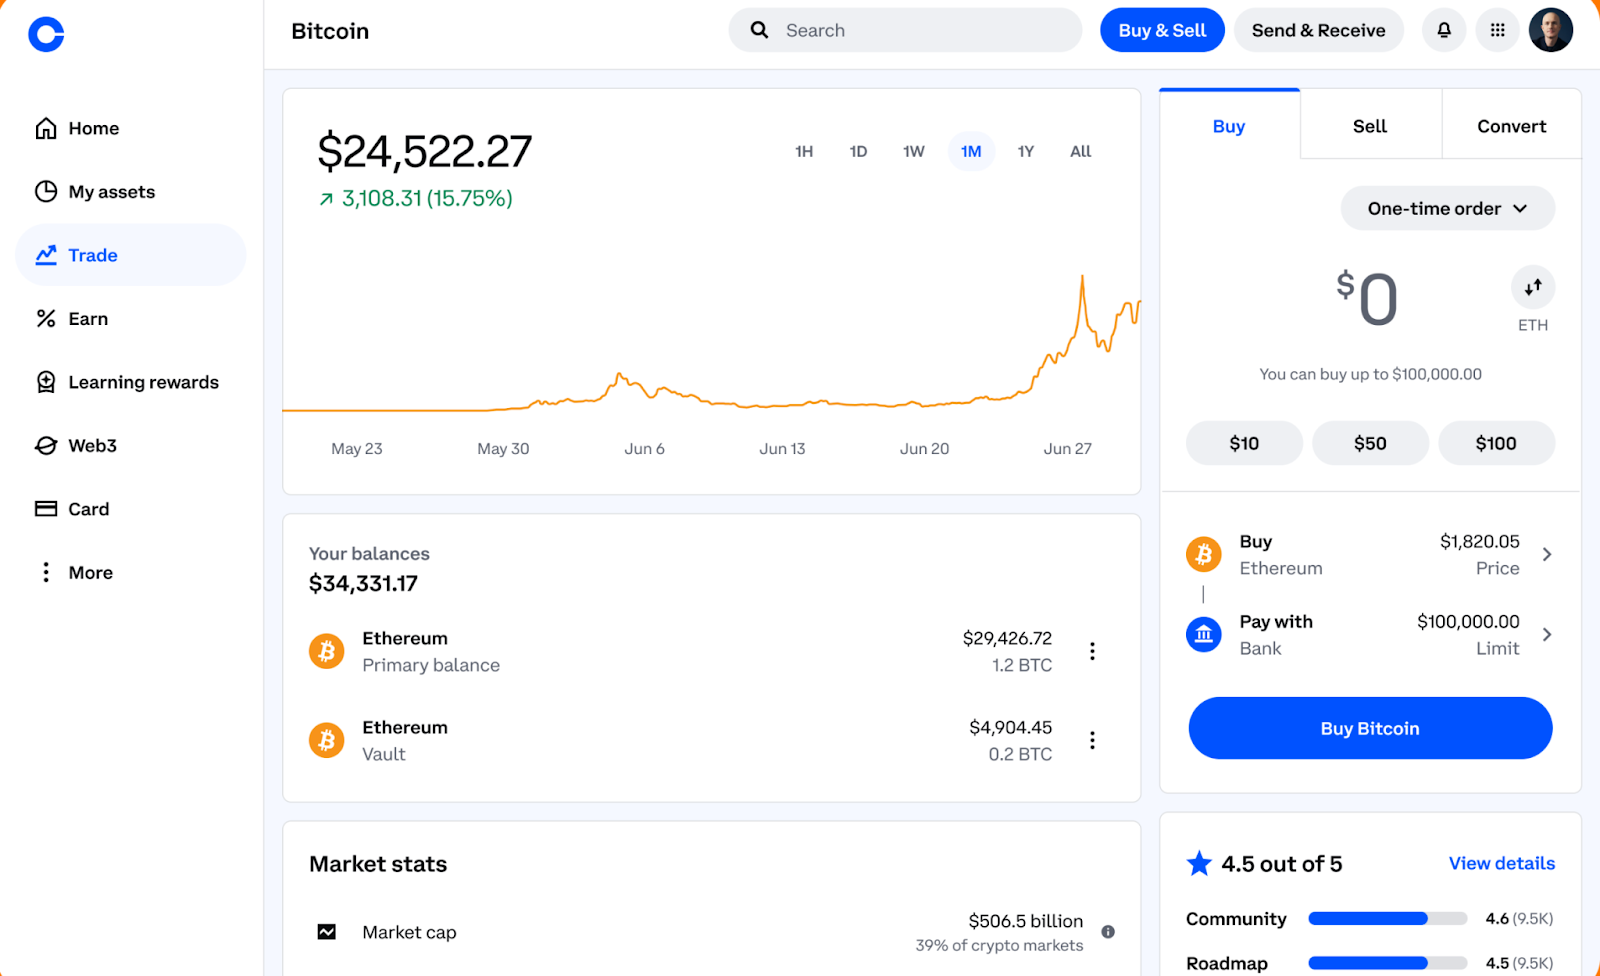Select the 1M chart range
The height and width of the screenshot is (976, 1600).
click(971, 151)
